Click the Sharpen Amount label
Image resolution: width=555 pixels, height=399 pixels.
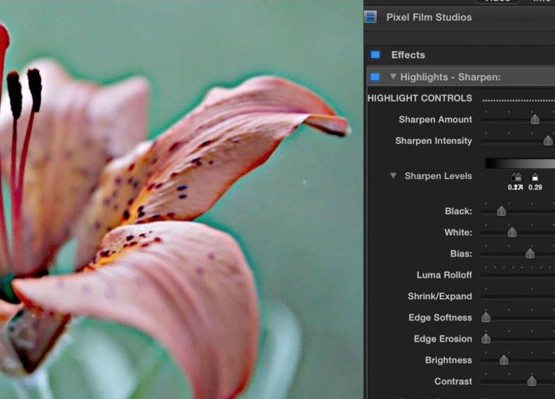pyautogui.click(x=435, y=120)
